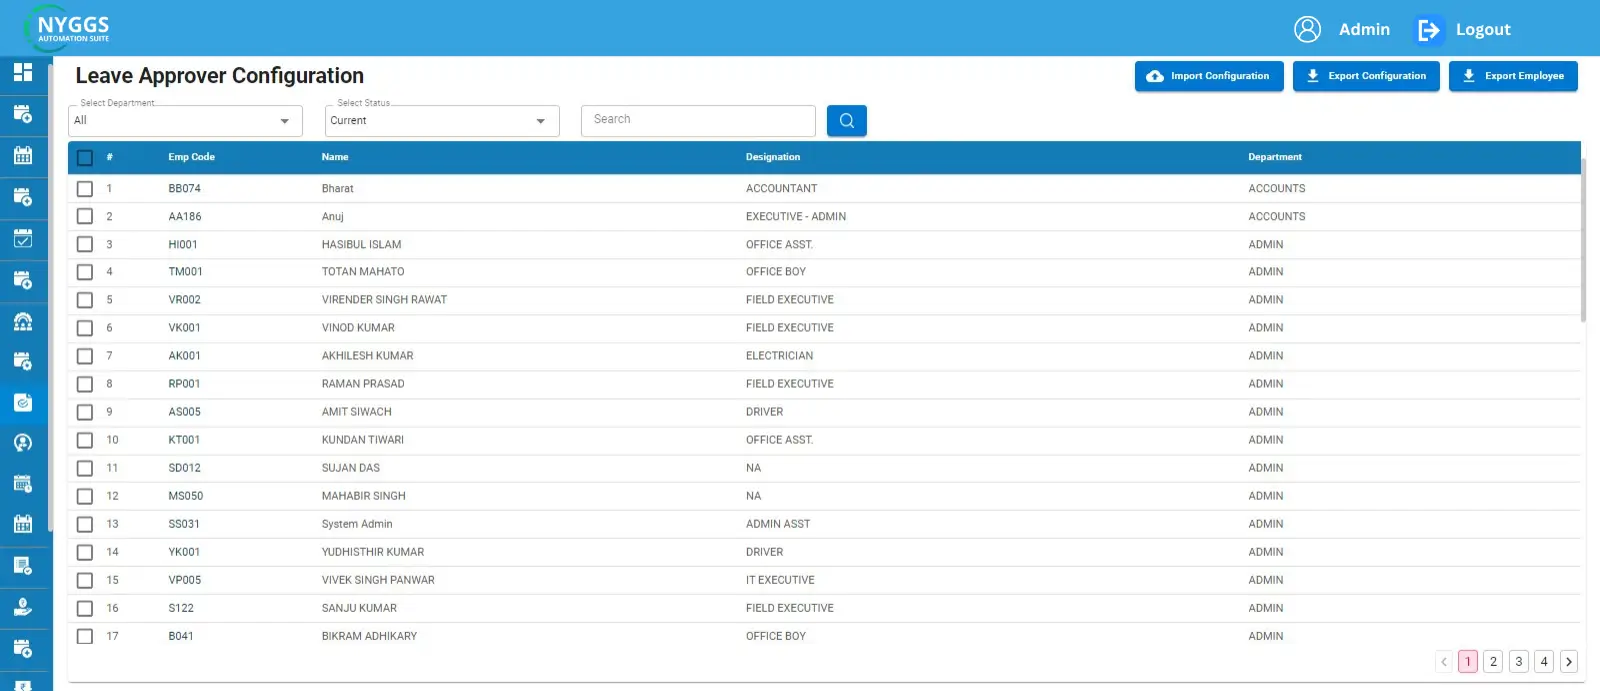Go to the next page arrow

[x=1569, y=661]
